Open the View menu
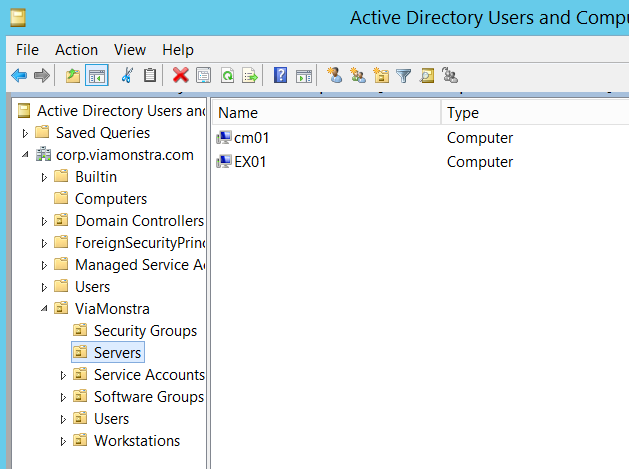 129,49
